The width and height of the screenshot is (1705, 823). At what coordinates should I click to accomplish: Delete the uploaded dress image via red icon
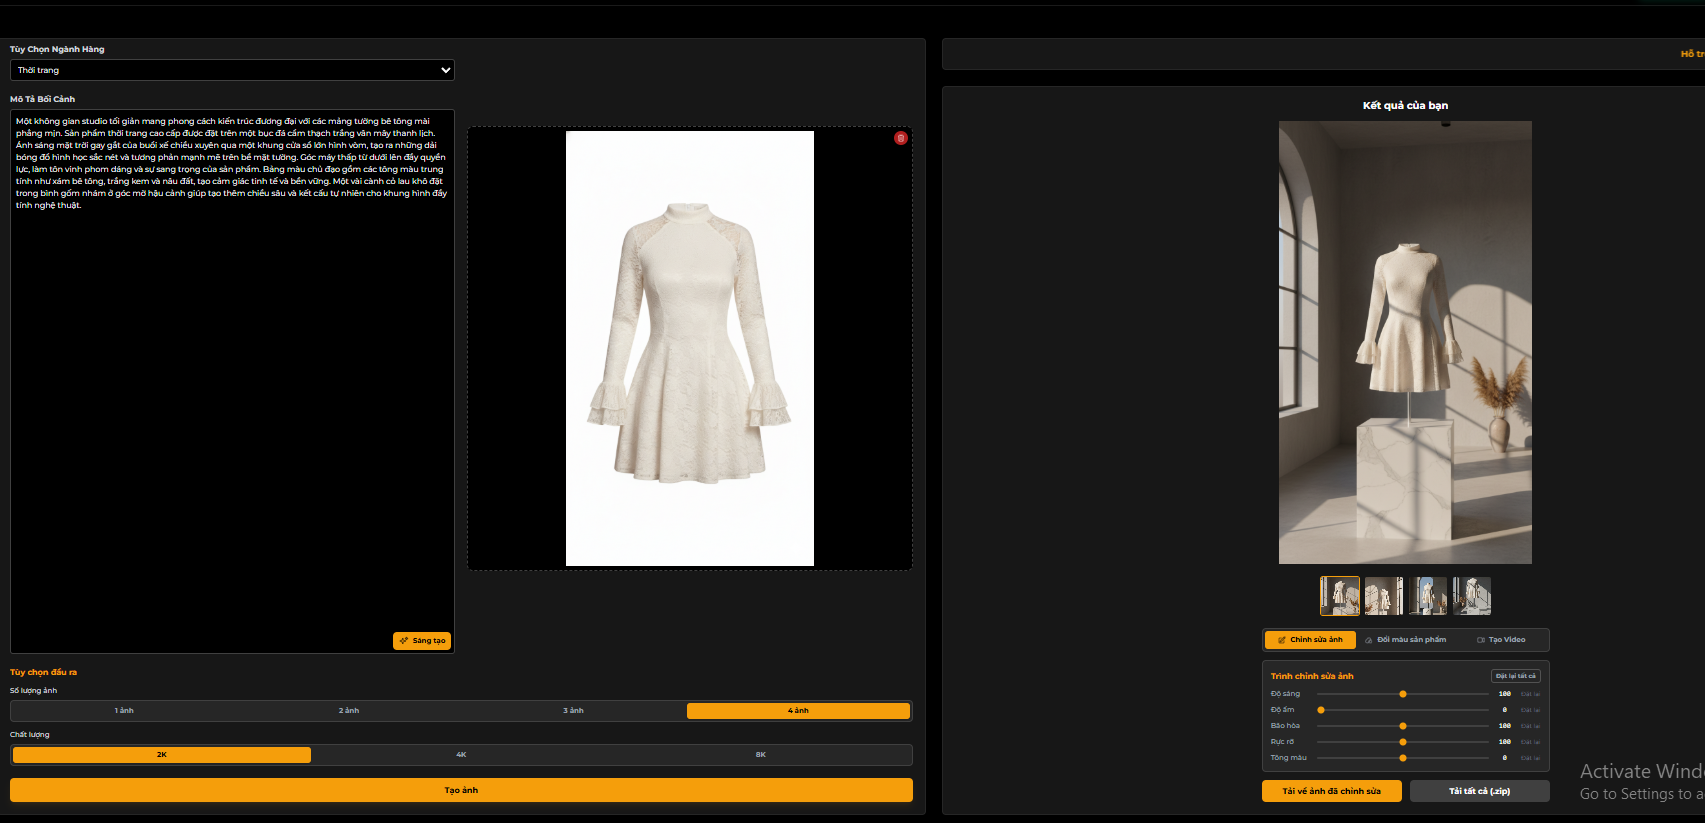(x=900, y=138)
